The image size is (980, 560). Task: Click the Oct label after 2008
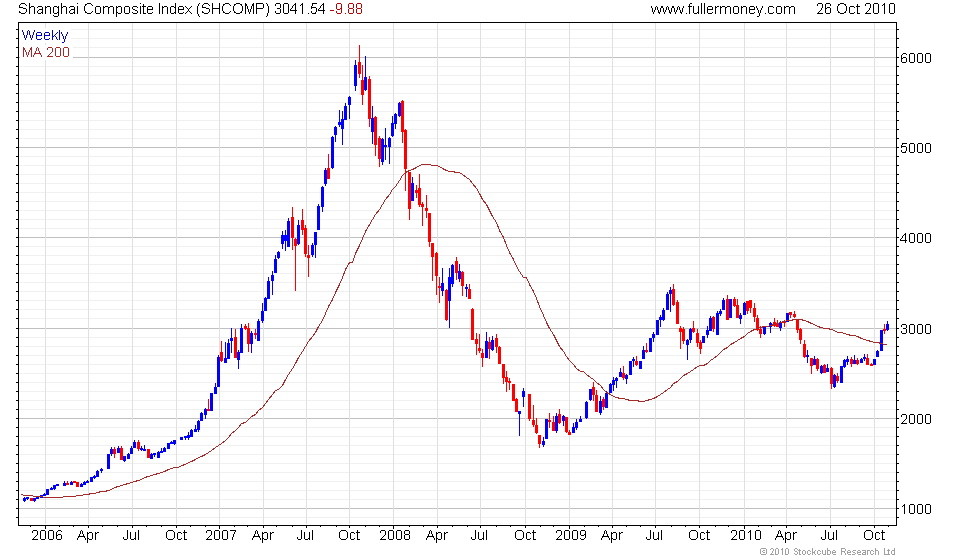coord(525,535)
